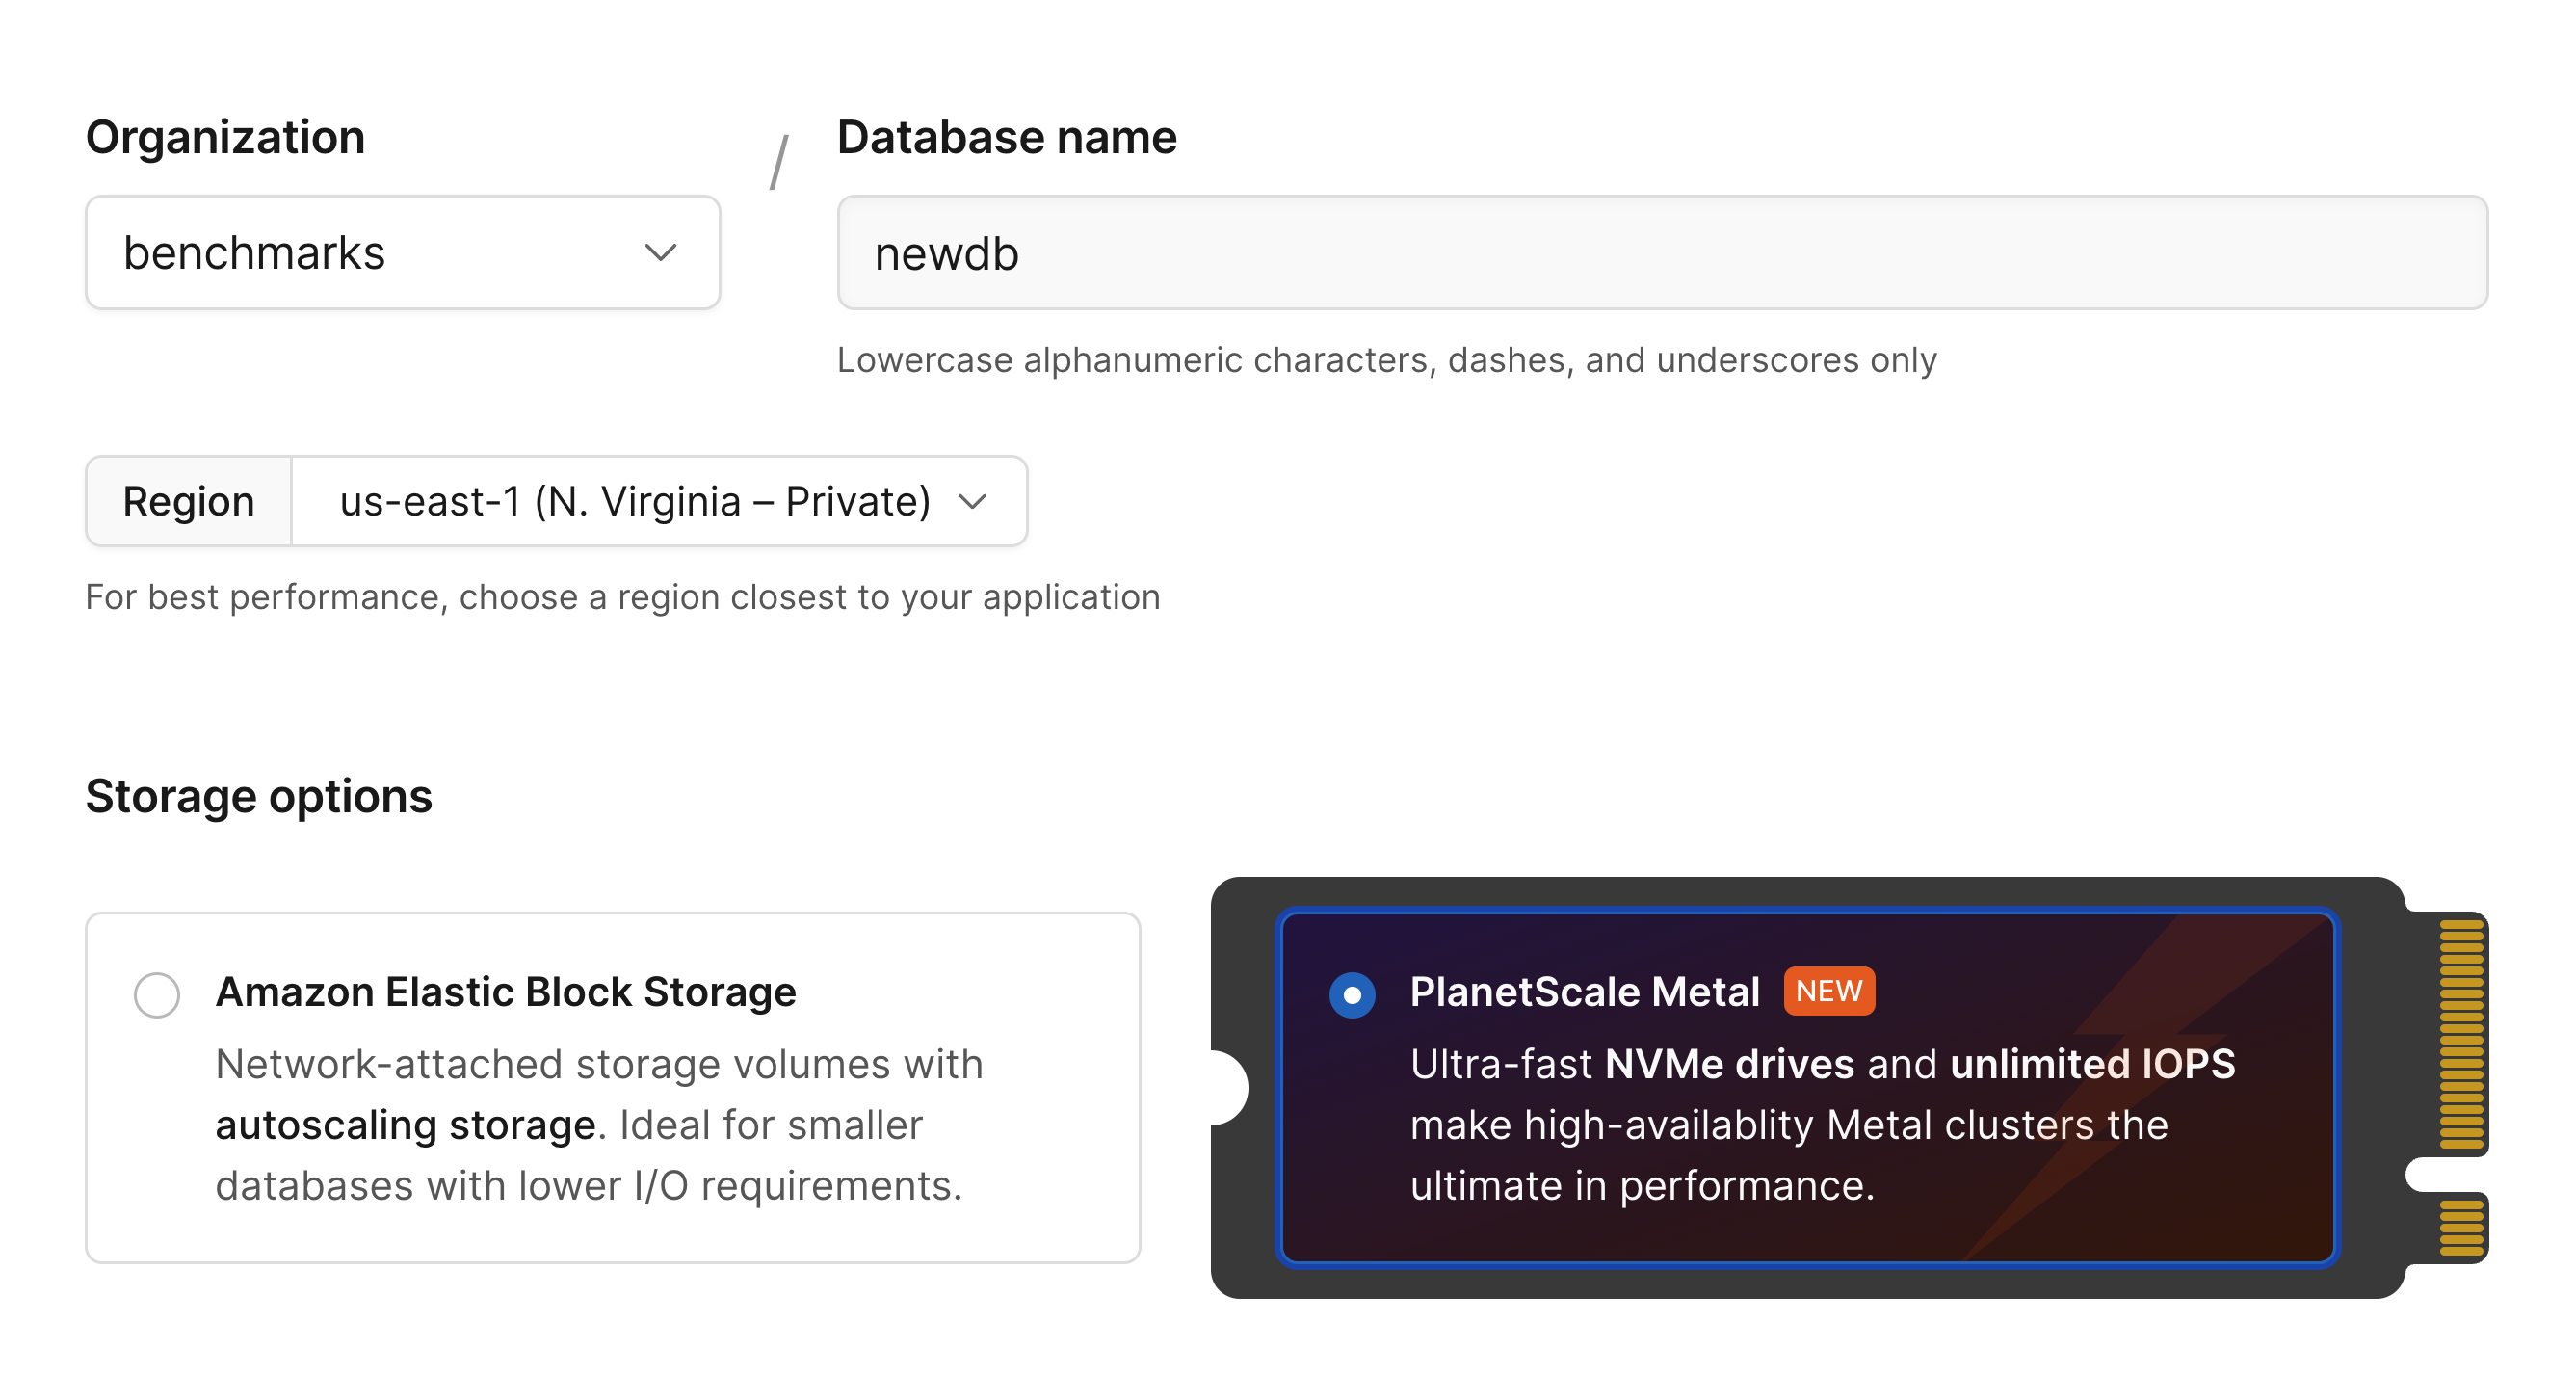Click the Amazon Elastic Block Storage title
This screenshot has width=2576, height=1376.
[x=506, y=992]
